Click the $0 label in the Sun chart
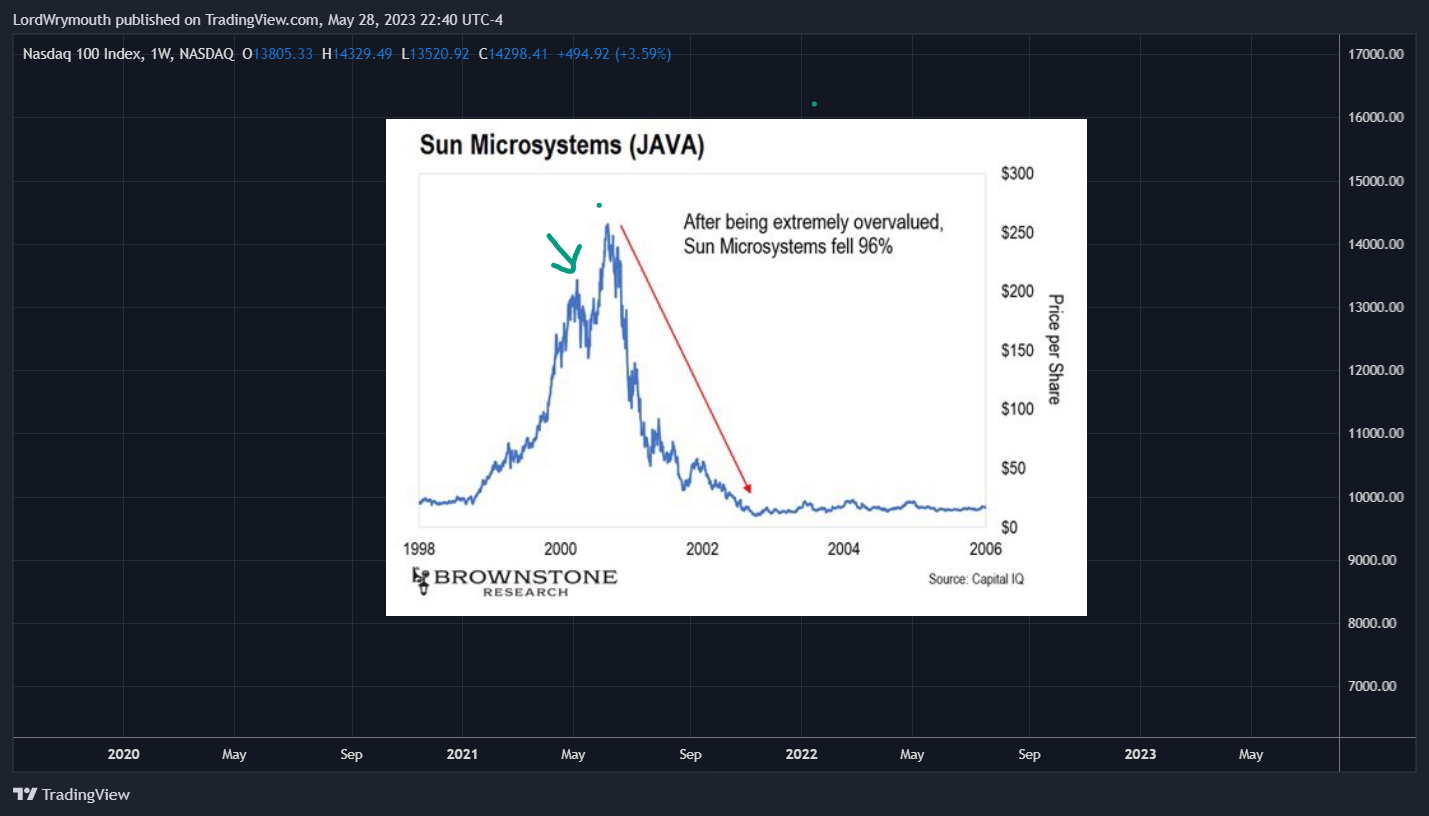Image resolution: width=1429 pixels, height=816 pixels. (x=1009, y=527)
